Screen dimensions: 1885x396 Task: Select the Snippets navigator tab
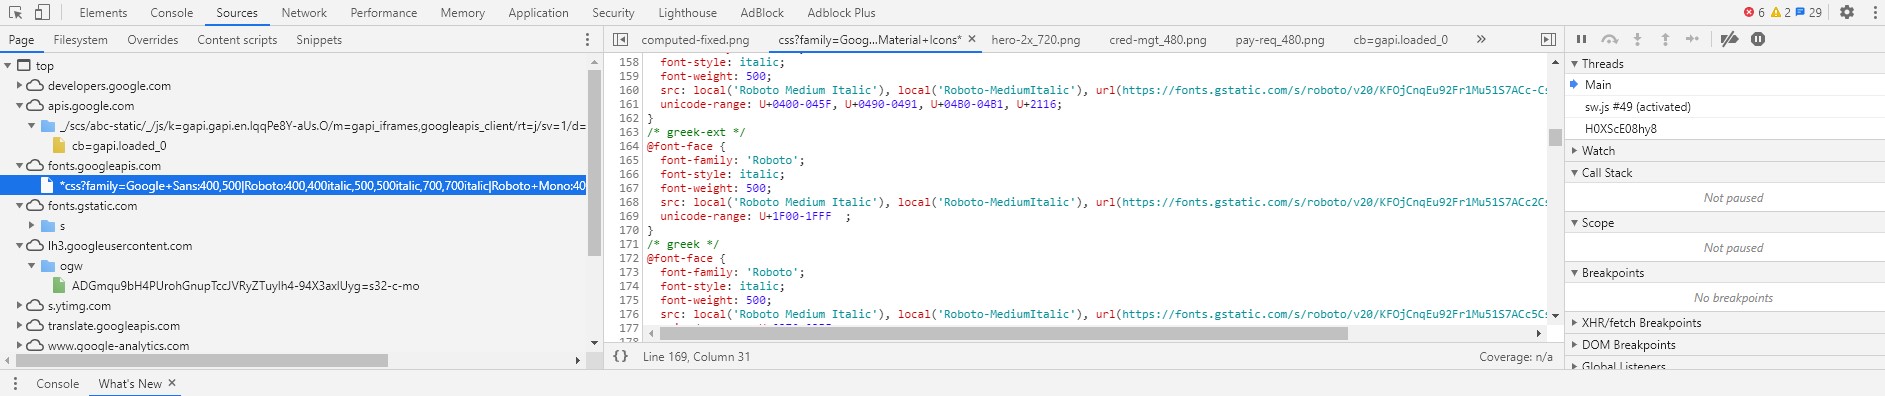click(319, 39)
